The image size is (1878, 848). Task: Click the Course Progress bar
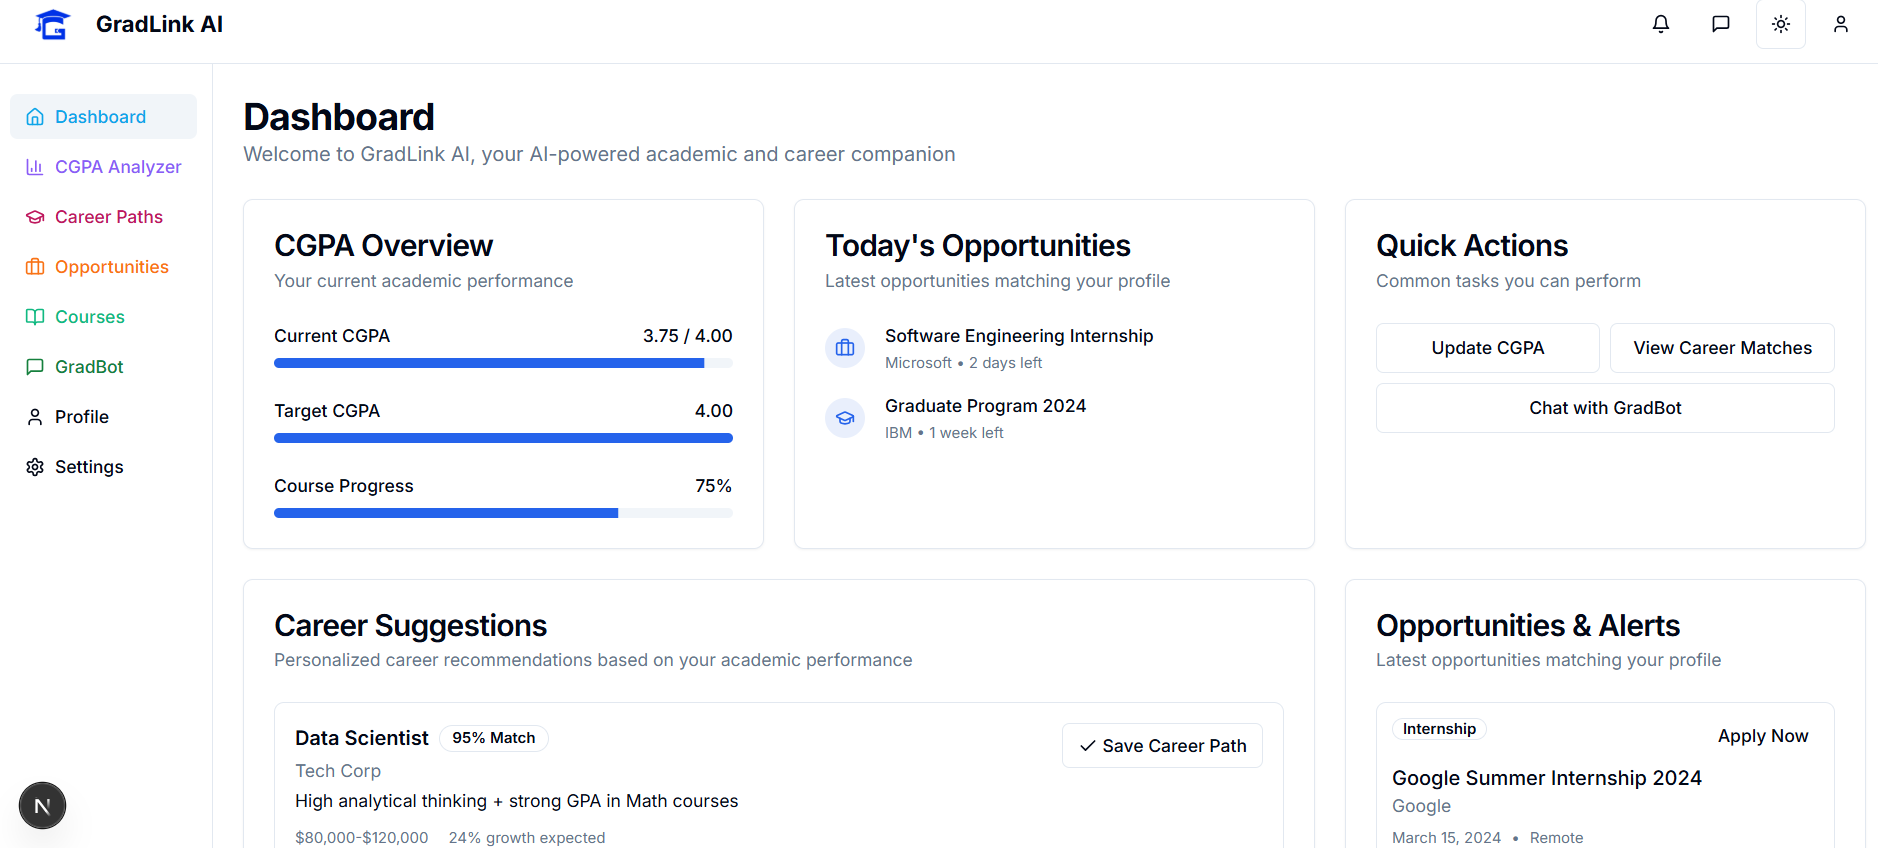pyautogui.click(x=503, y=513)
